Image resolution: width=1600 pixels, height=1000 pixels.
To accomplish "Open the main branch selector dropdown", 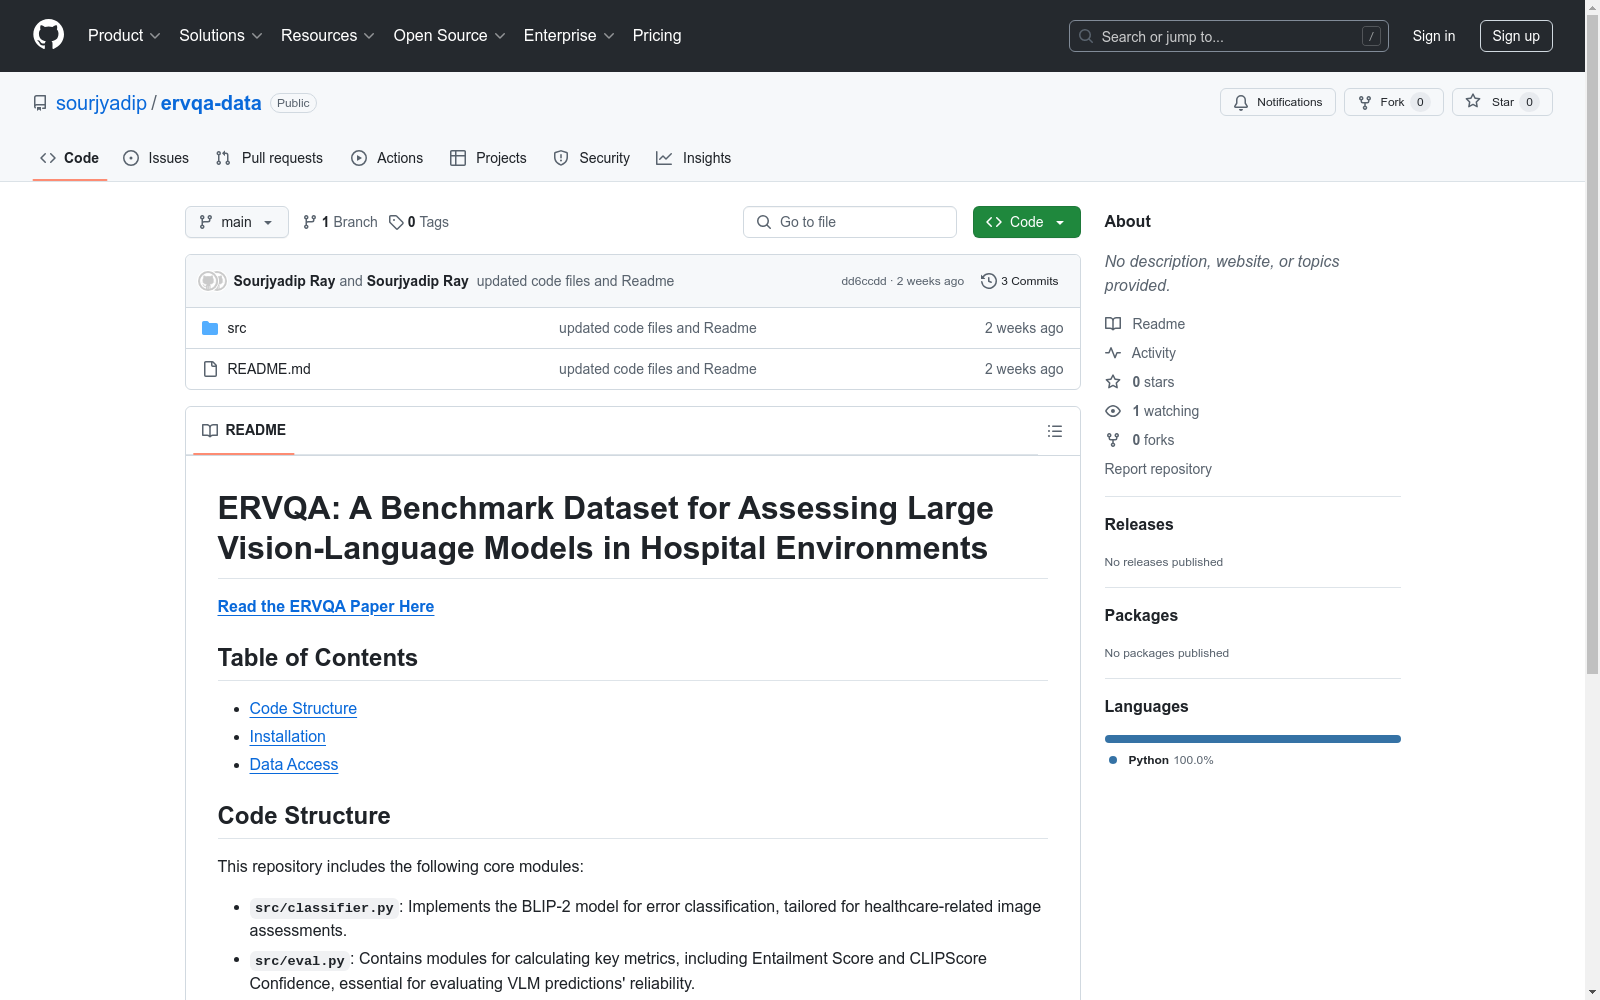I will pos(237,222).
